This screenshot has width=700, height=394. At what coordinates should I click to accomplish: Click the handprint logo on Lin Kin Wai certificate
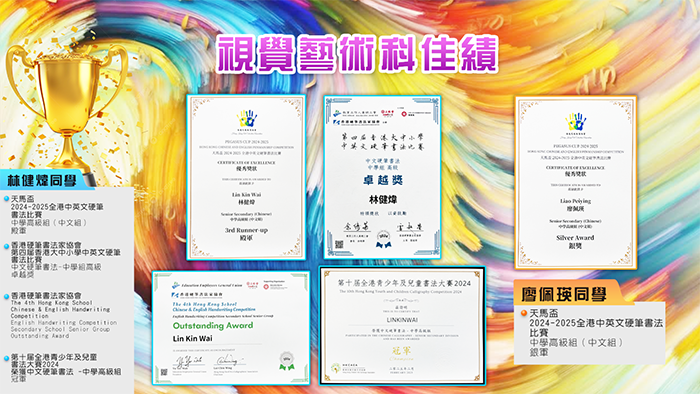pos(246,120)
